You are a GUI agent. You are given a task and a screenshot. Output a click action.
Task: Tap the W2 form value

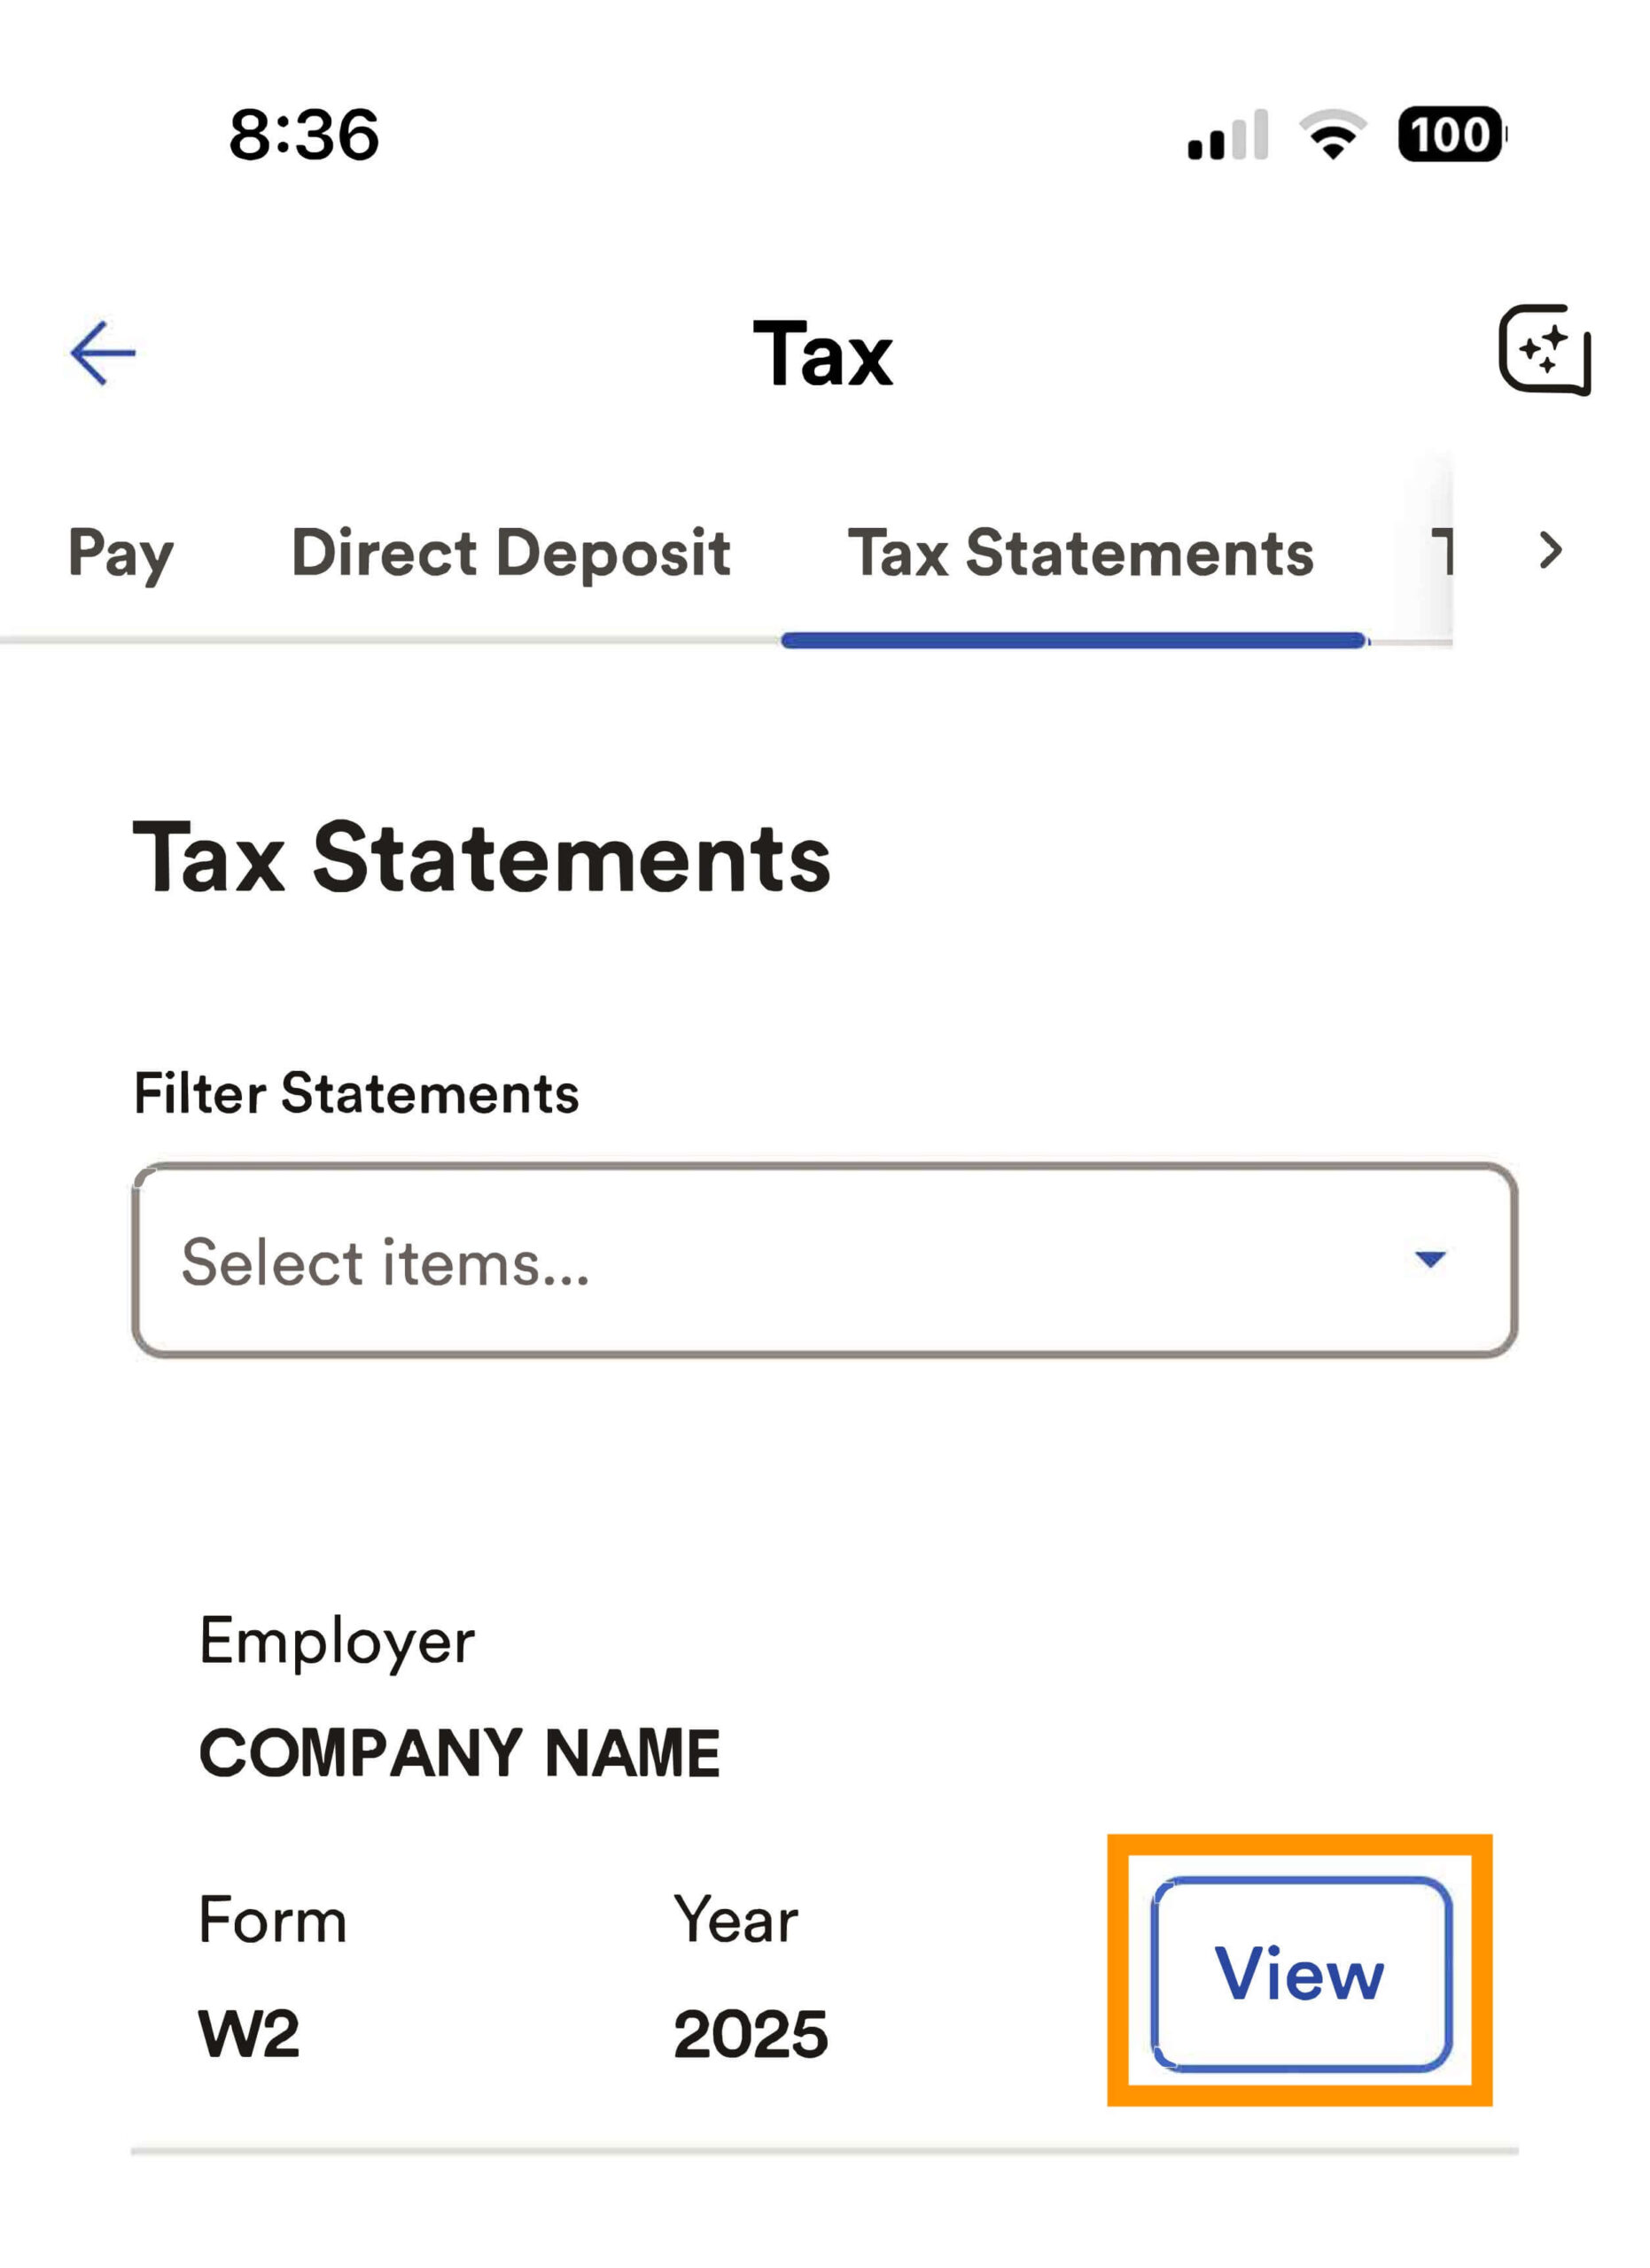(x=249, y=2033)
